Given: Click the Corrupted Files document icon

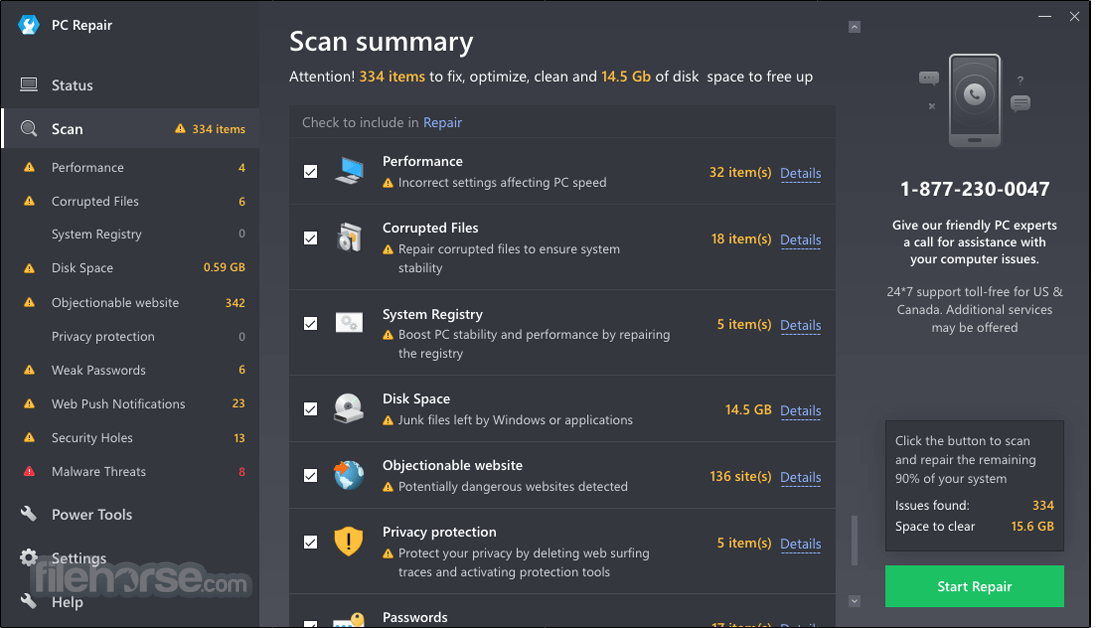Looking at the screenshot, I should (349, 238).
